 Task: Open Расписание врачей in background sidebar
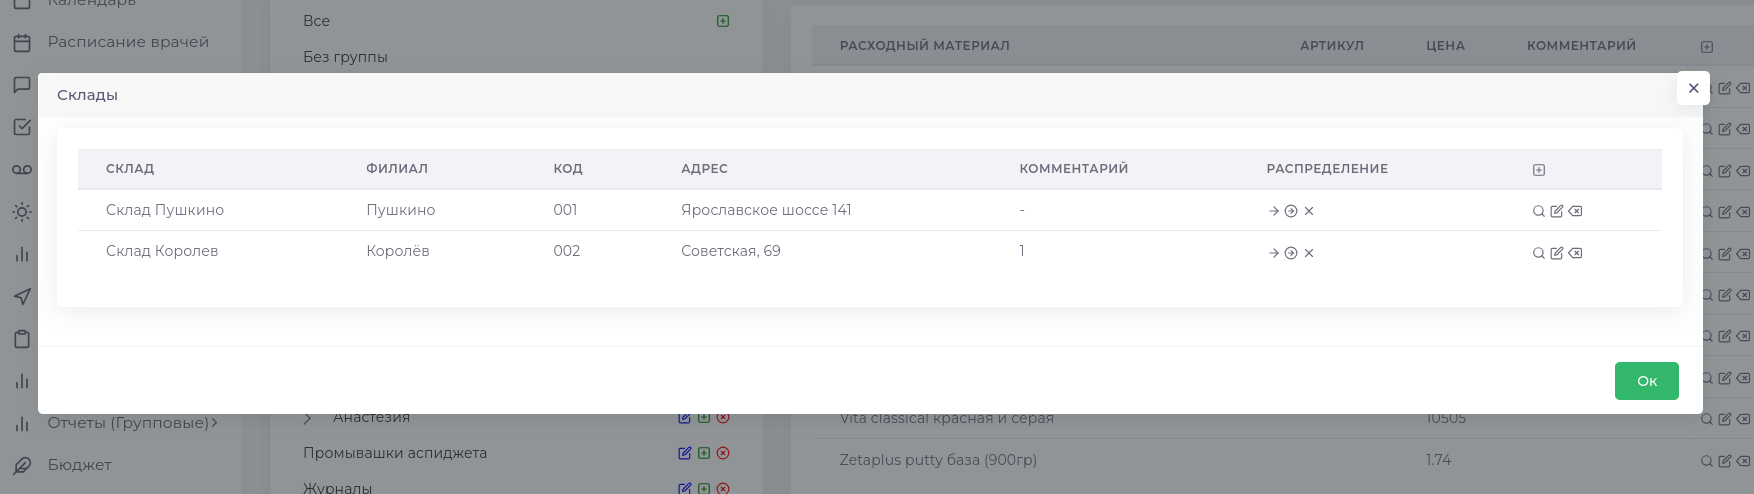128,42
